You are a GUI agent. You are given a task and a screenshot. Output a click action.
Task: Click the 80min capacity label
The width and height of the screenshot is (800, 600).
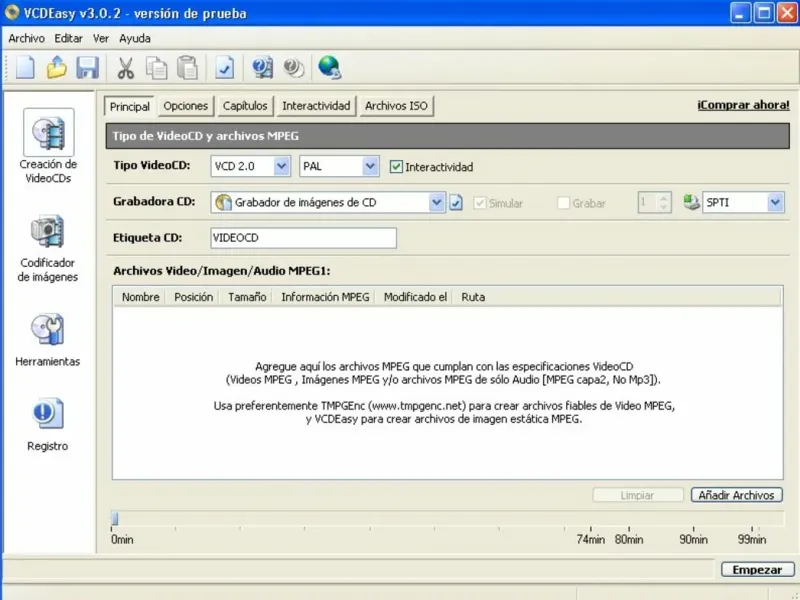tap(629, 539)
